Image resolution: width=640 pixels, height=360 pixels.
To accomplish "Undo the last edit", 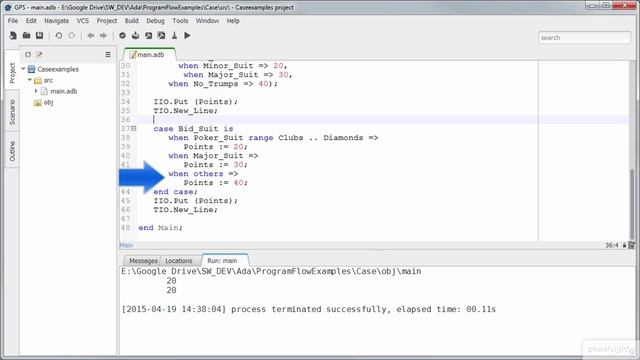I will 58,36.
